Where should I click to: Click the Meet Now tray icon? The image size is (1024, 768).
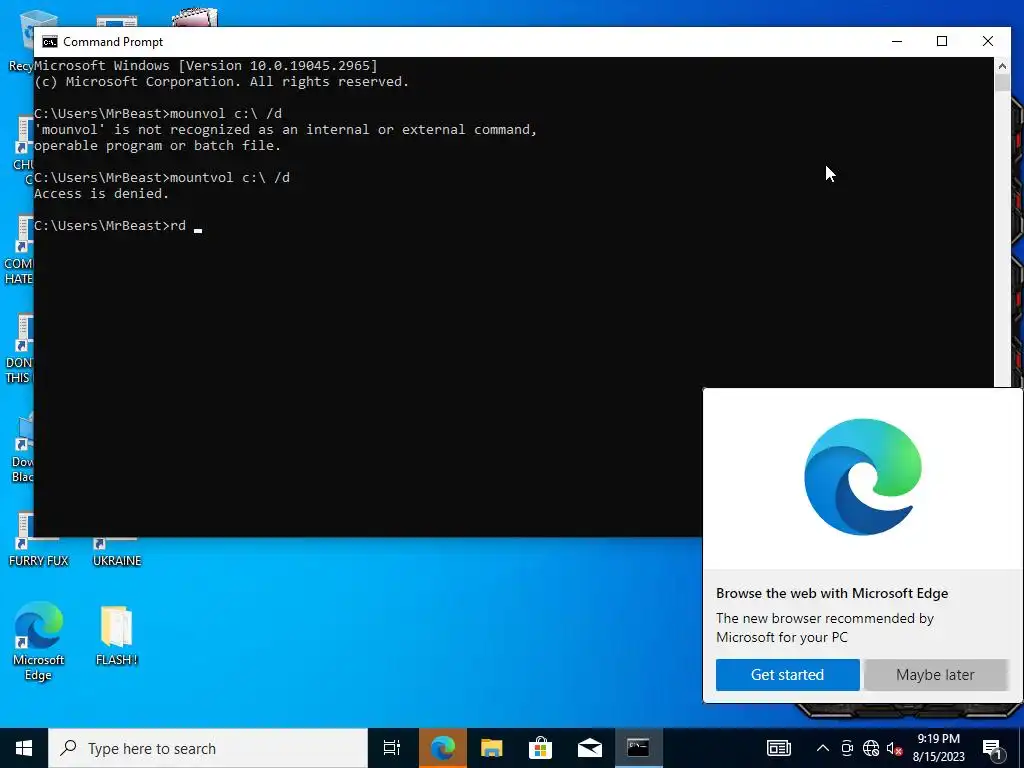847,748
